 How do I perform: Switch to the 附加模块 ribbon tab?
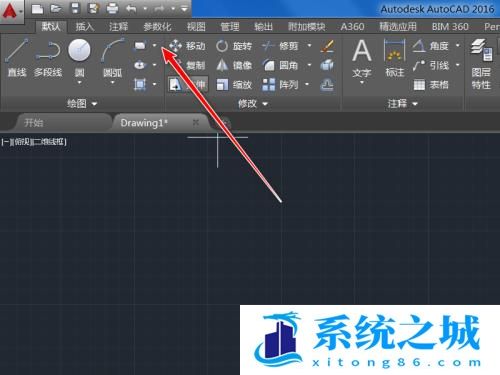(307, 27)
